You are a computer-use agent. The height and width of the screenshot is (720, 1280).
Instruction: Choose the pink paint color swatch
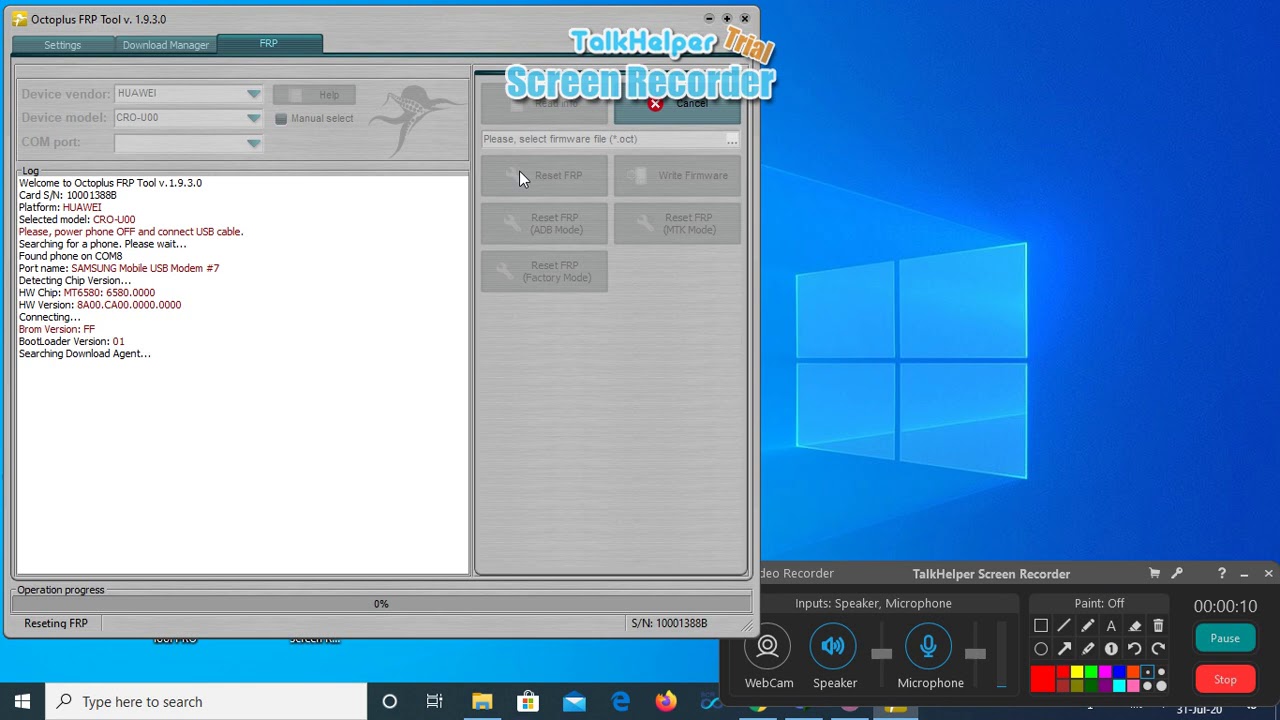[1133, 686]
